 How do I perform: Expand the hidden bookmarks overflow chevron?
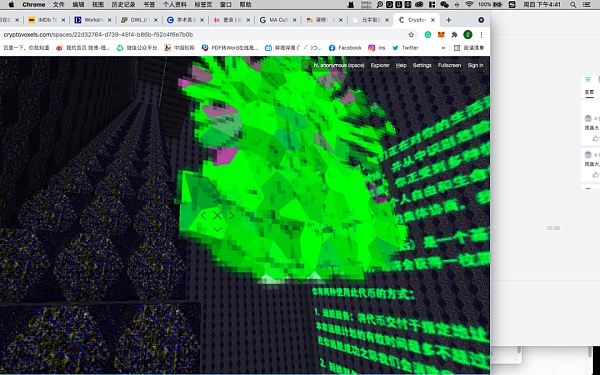(443, 48)
